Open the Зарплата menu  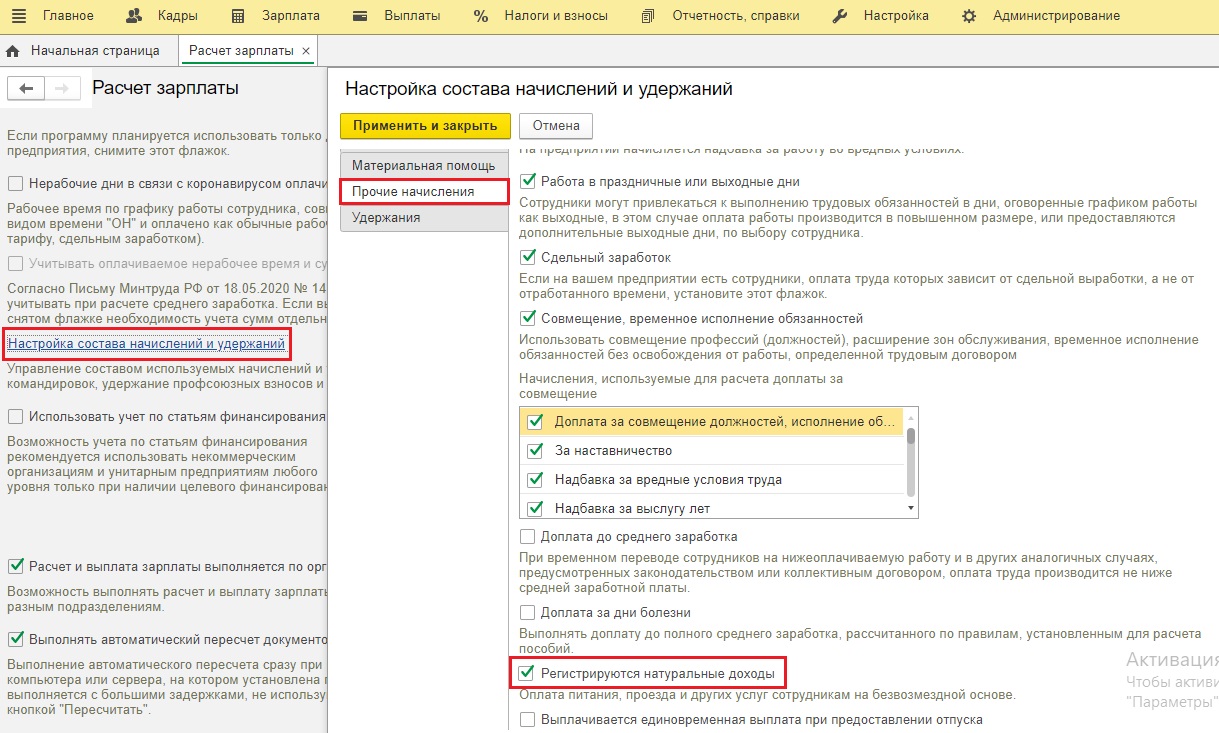pos(290,16)
